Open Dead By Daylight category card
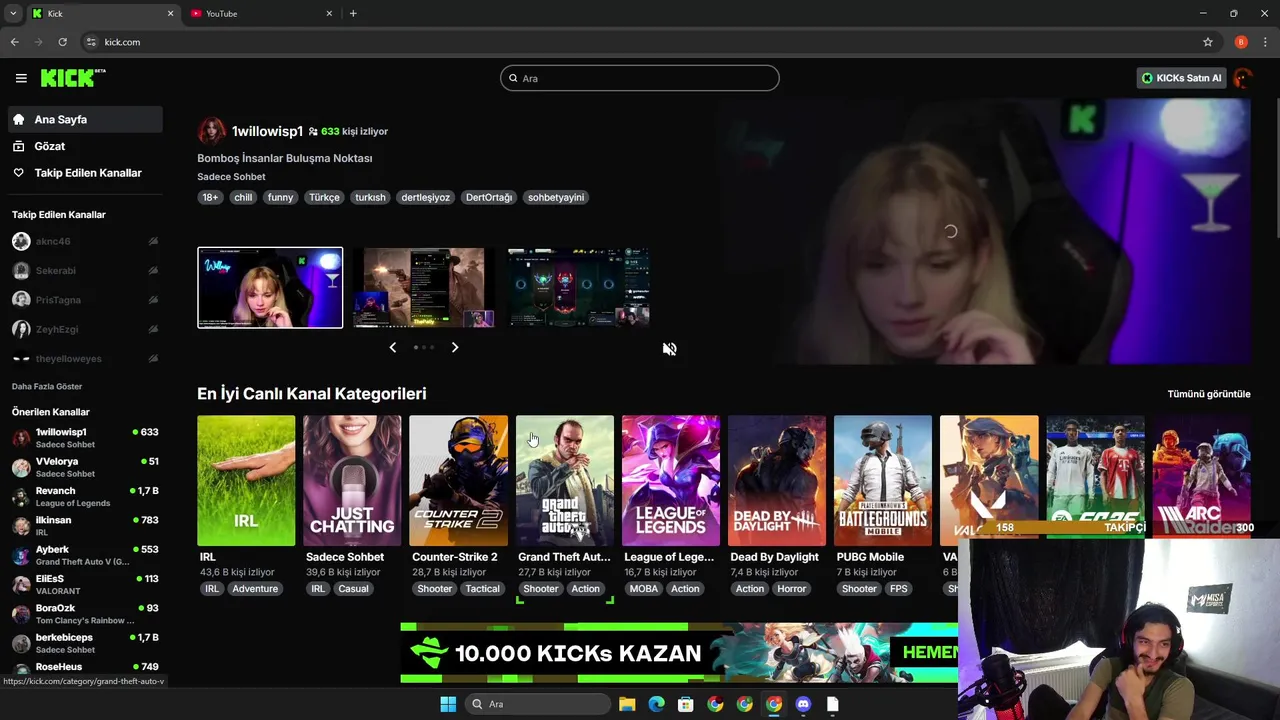This screenshot has height=720, width=1280. point(777,481)
